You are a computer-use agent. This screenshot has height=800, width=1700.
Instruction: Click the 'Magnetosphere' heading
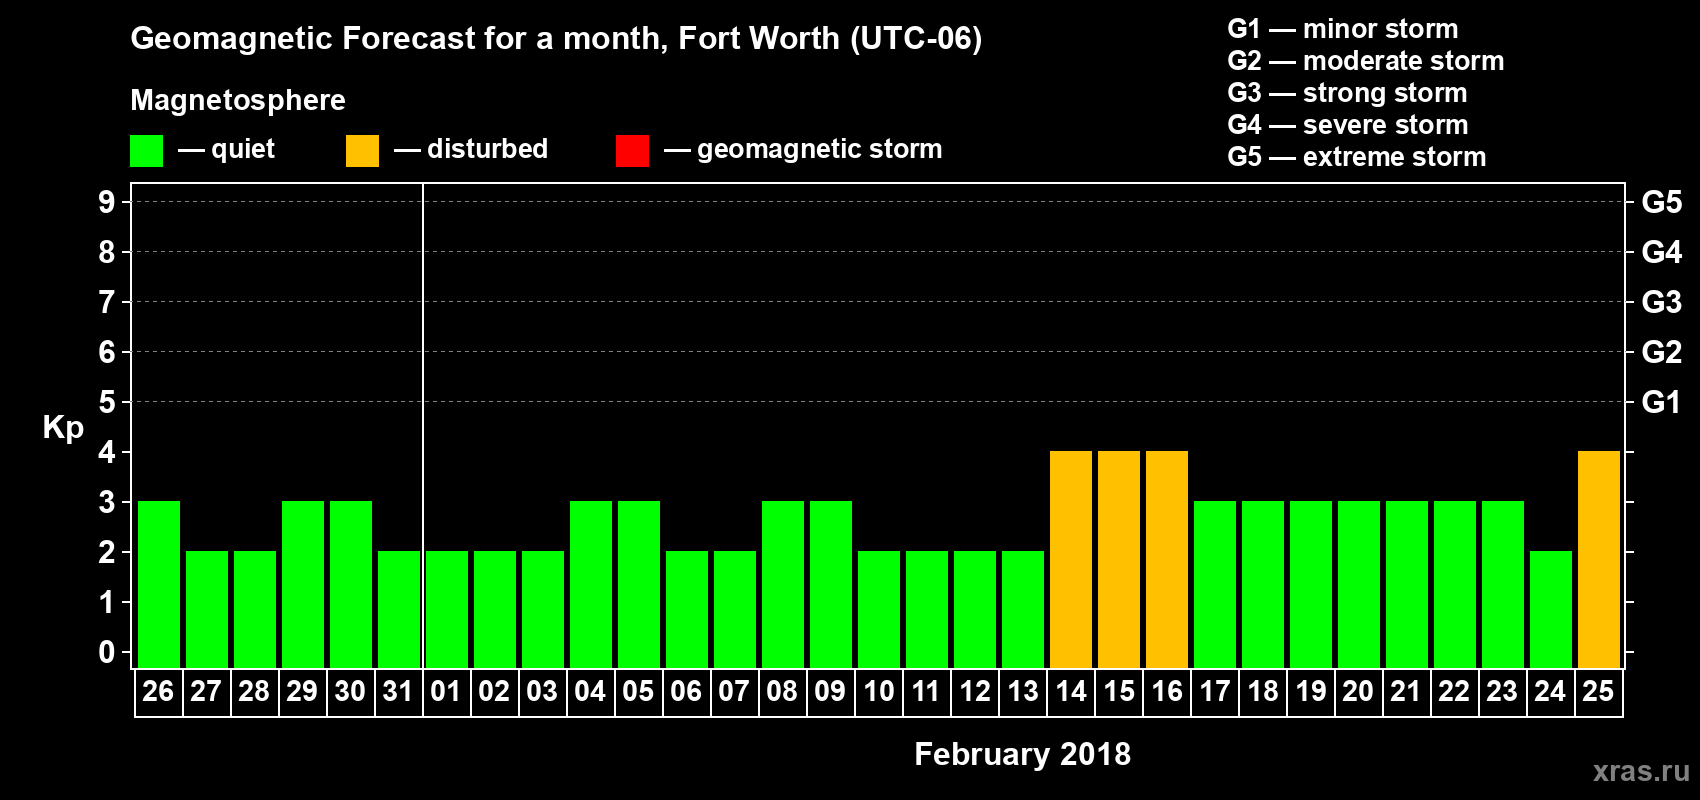[238, 100]
